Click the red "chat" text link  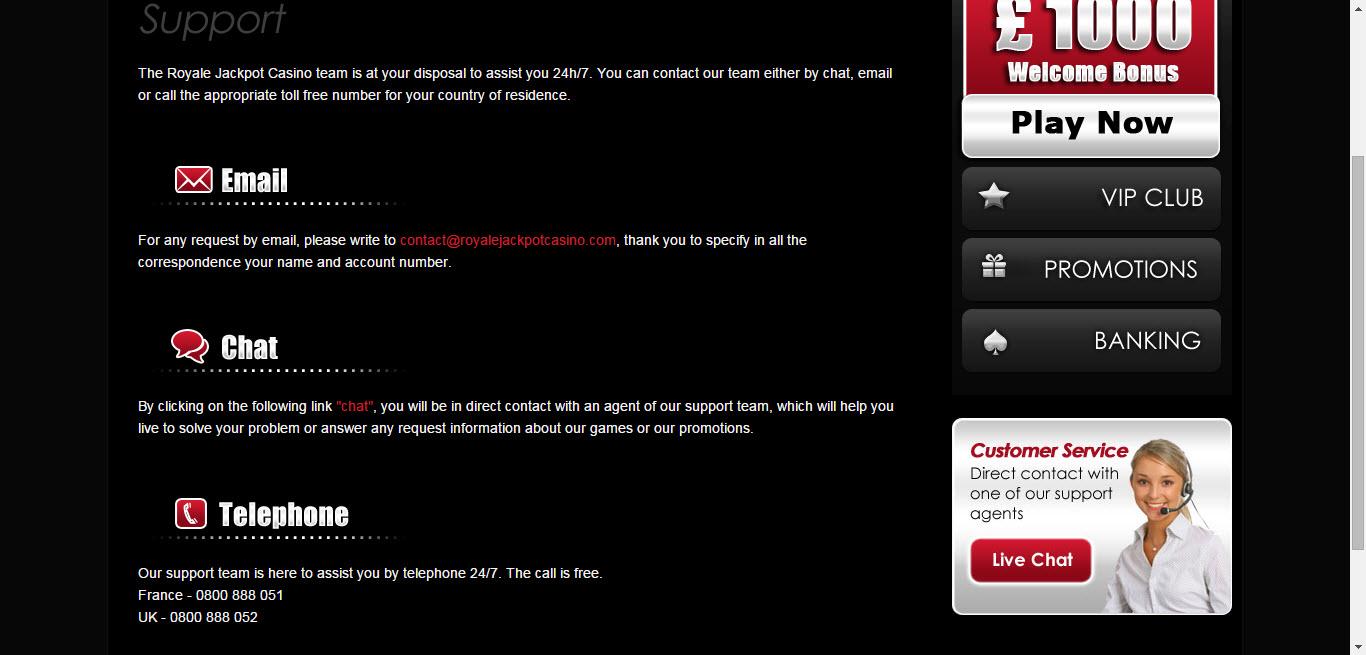click(355, 406)
